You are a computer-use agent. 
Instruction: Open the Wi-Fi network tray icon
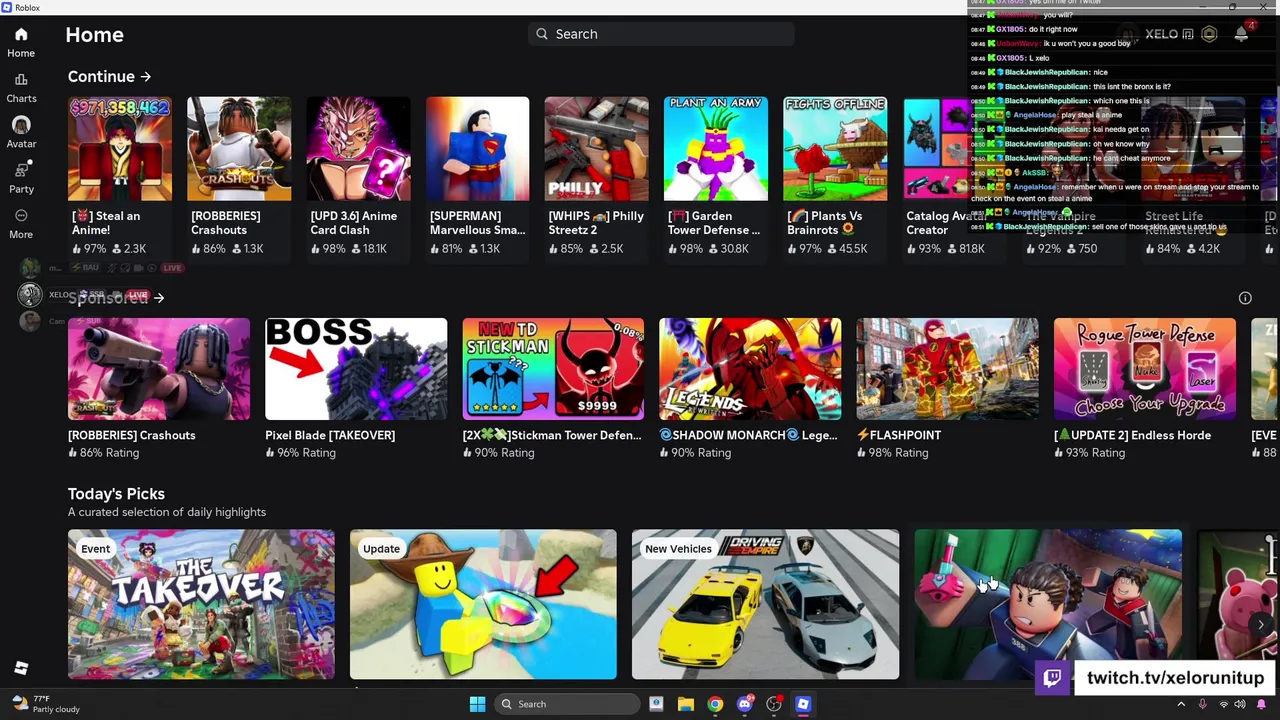click(x=1223, y=704)
